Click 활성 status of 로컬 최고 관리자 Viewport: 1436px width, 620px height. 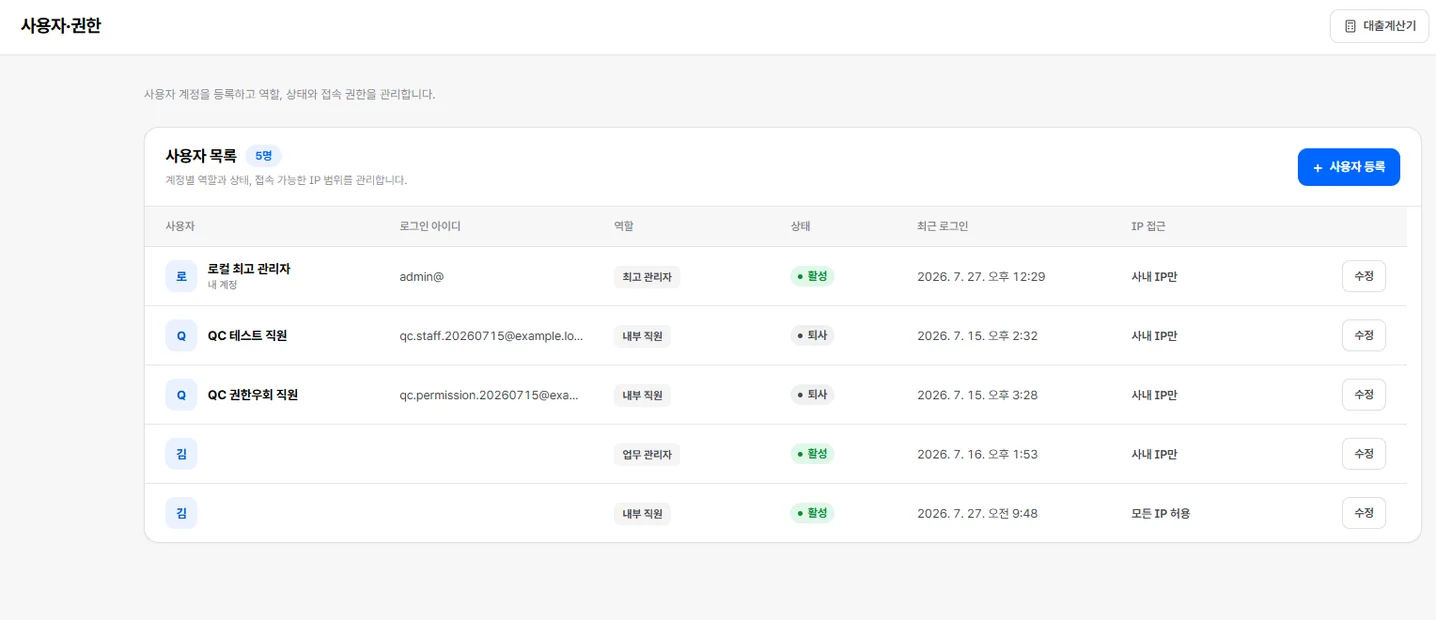point(812,276)
